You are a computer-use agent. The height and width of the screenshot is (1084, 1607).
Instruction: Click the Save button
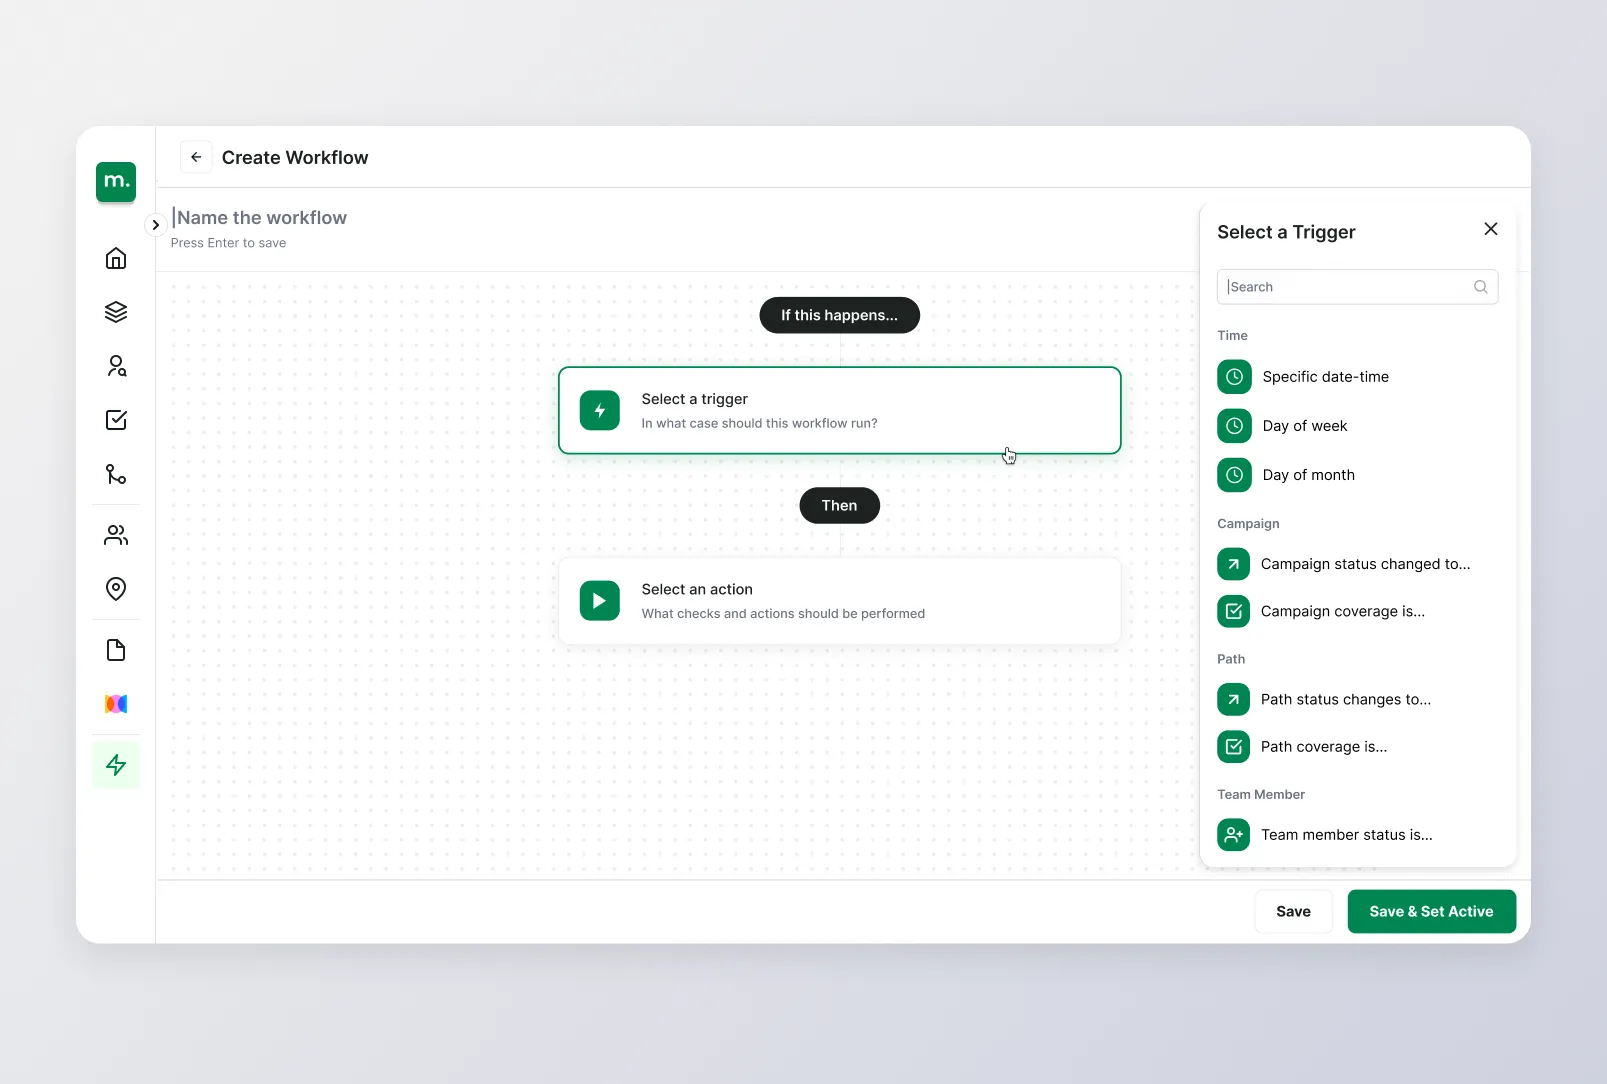[x=1293, y=911]
